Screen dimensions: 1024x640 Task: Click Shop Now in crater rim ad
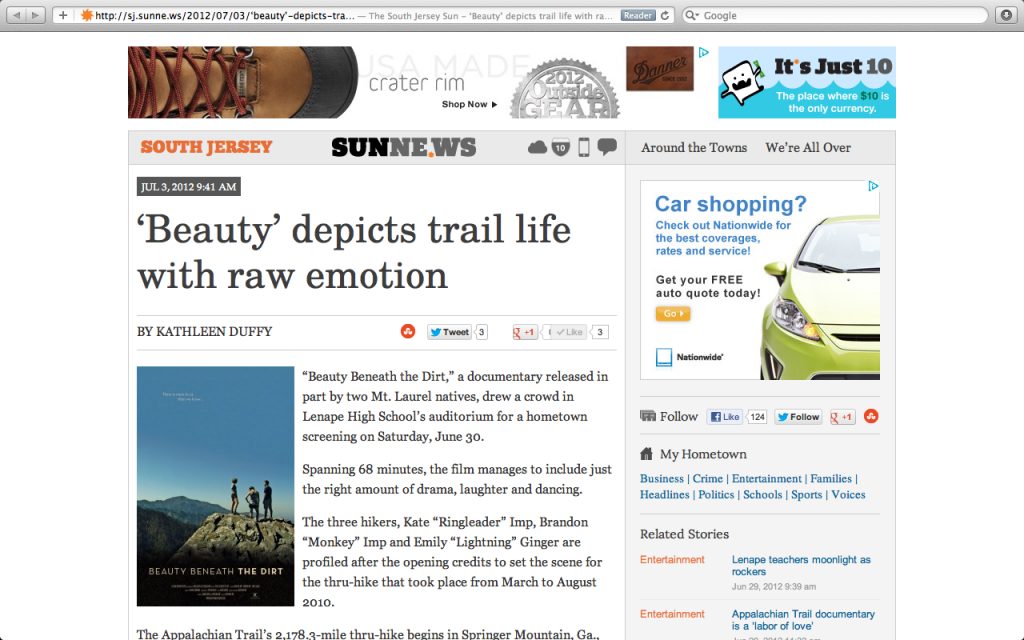click(469, 104)
